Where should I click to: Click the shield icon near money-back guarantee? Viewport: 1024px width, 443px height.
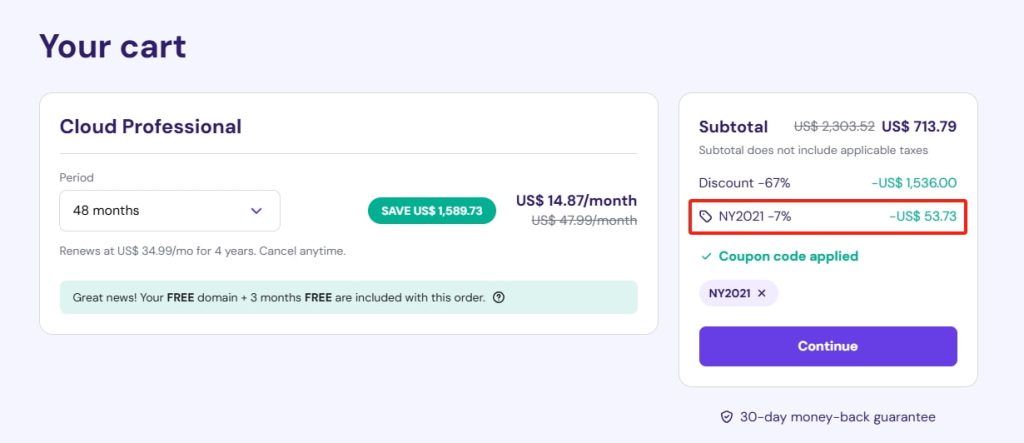click(726, 417)
